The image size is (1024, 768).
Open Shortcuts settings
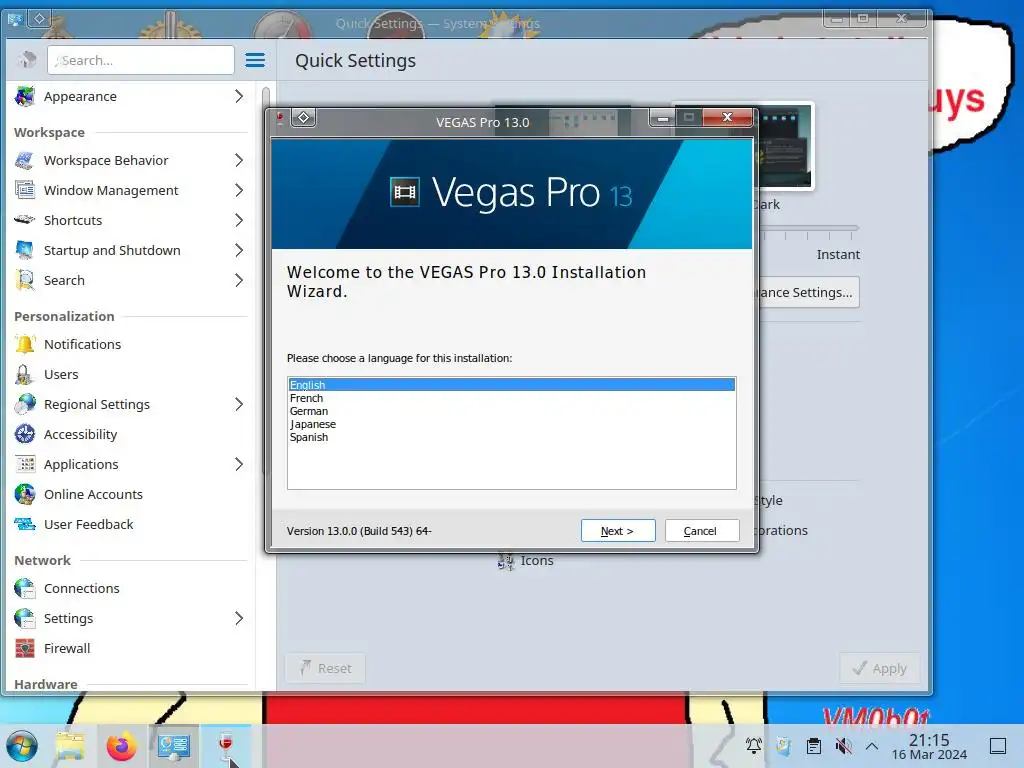tap(129, 220)
